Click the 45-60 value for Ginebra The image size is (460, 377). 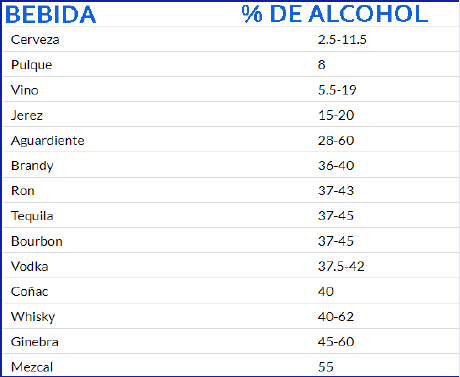coord(336,342)
